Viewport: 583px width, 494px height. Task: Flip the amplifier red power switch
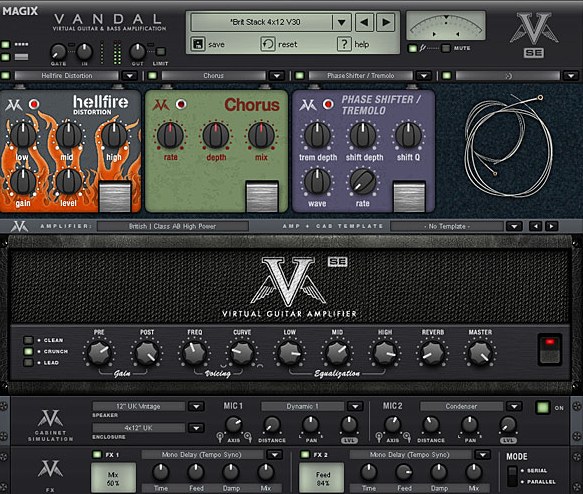(550, 350)
